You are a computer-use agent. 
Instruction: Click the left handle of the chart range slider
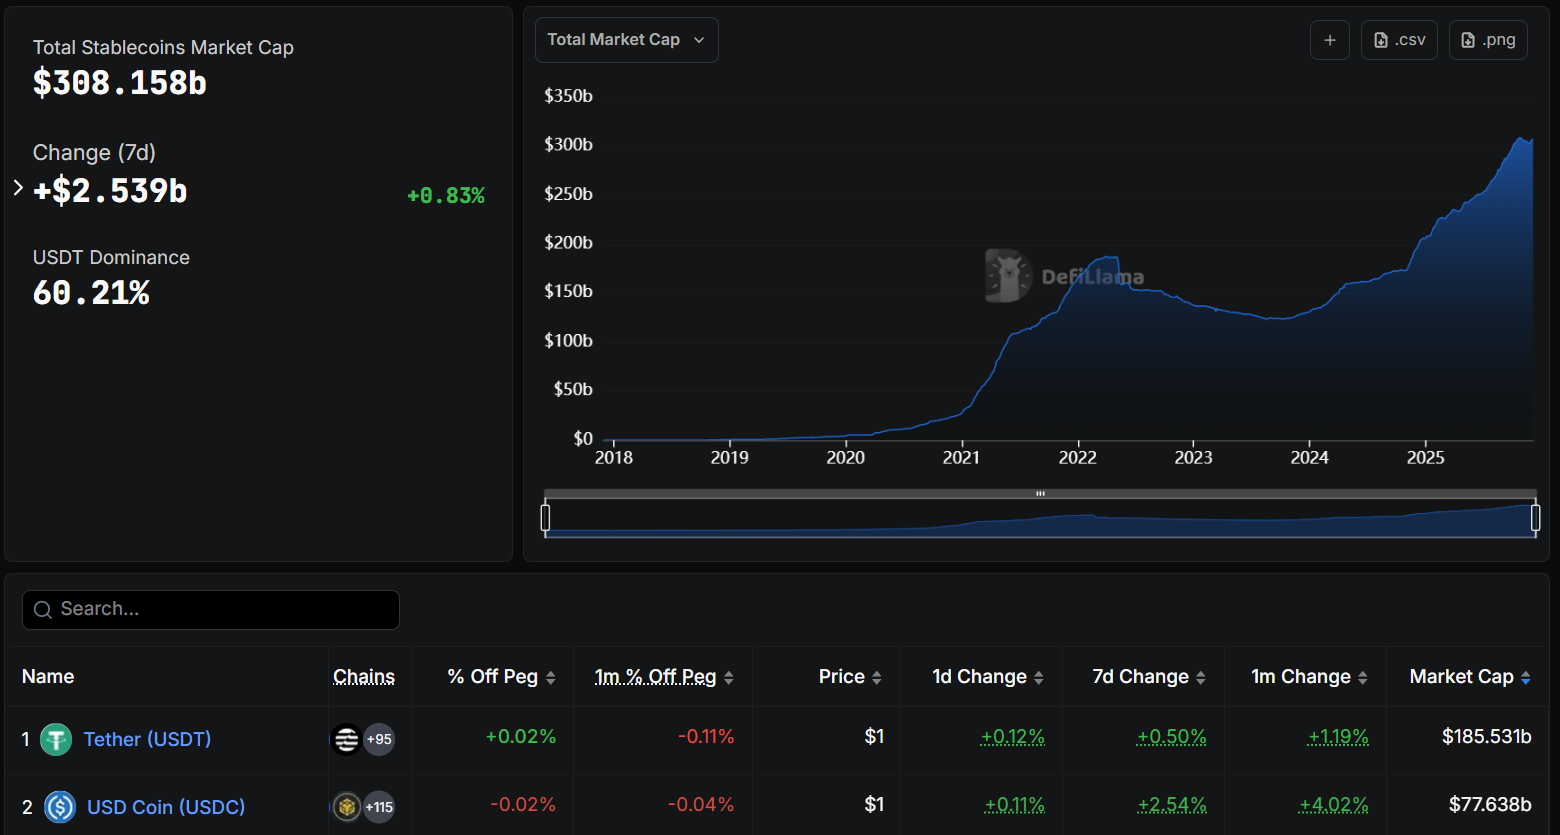[545, 518]
